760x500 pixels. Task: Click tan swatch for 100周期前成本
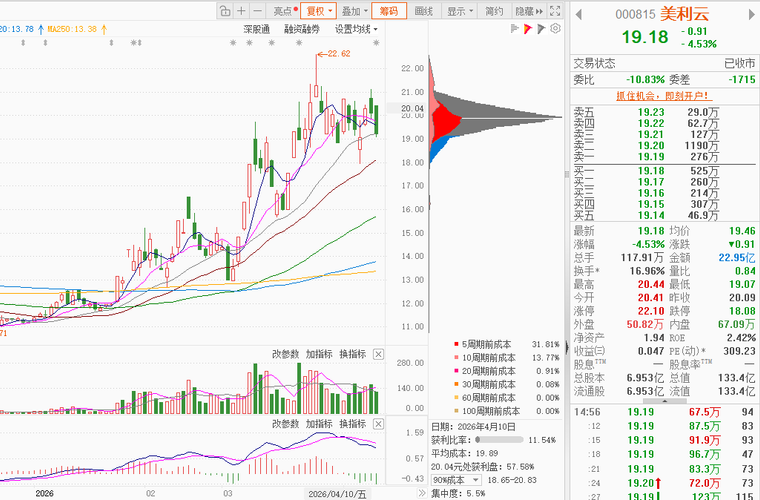coord(456,411)
